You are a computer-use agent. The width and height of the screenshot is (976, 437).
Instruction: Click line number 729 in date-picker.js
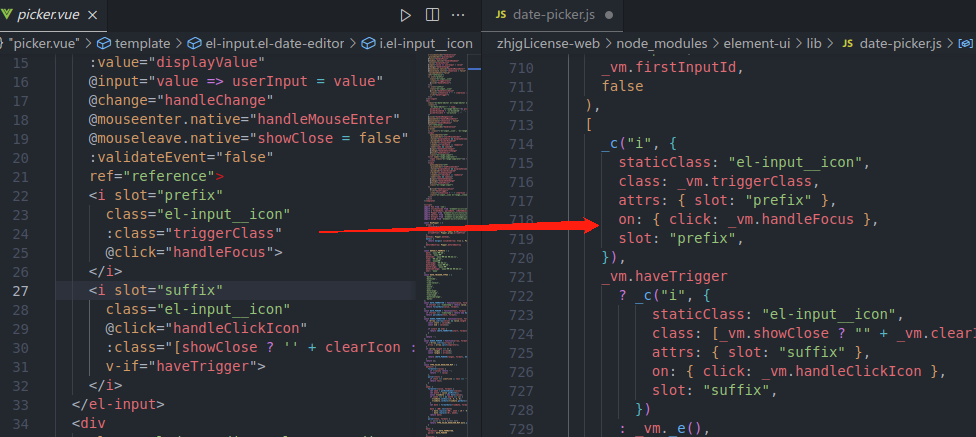(x=521, y=428)
